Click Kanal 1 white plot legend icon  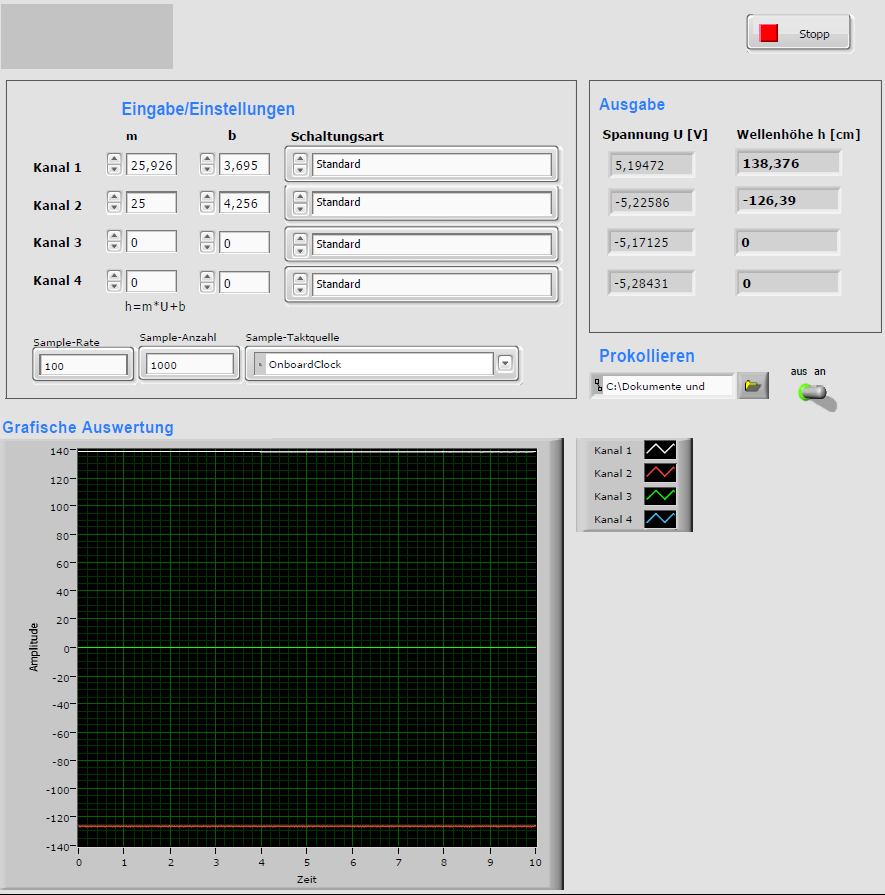pyautogui.click(x=660, y=450)
